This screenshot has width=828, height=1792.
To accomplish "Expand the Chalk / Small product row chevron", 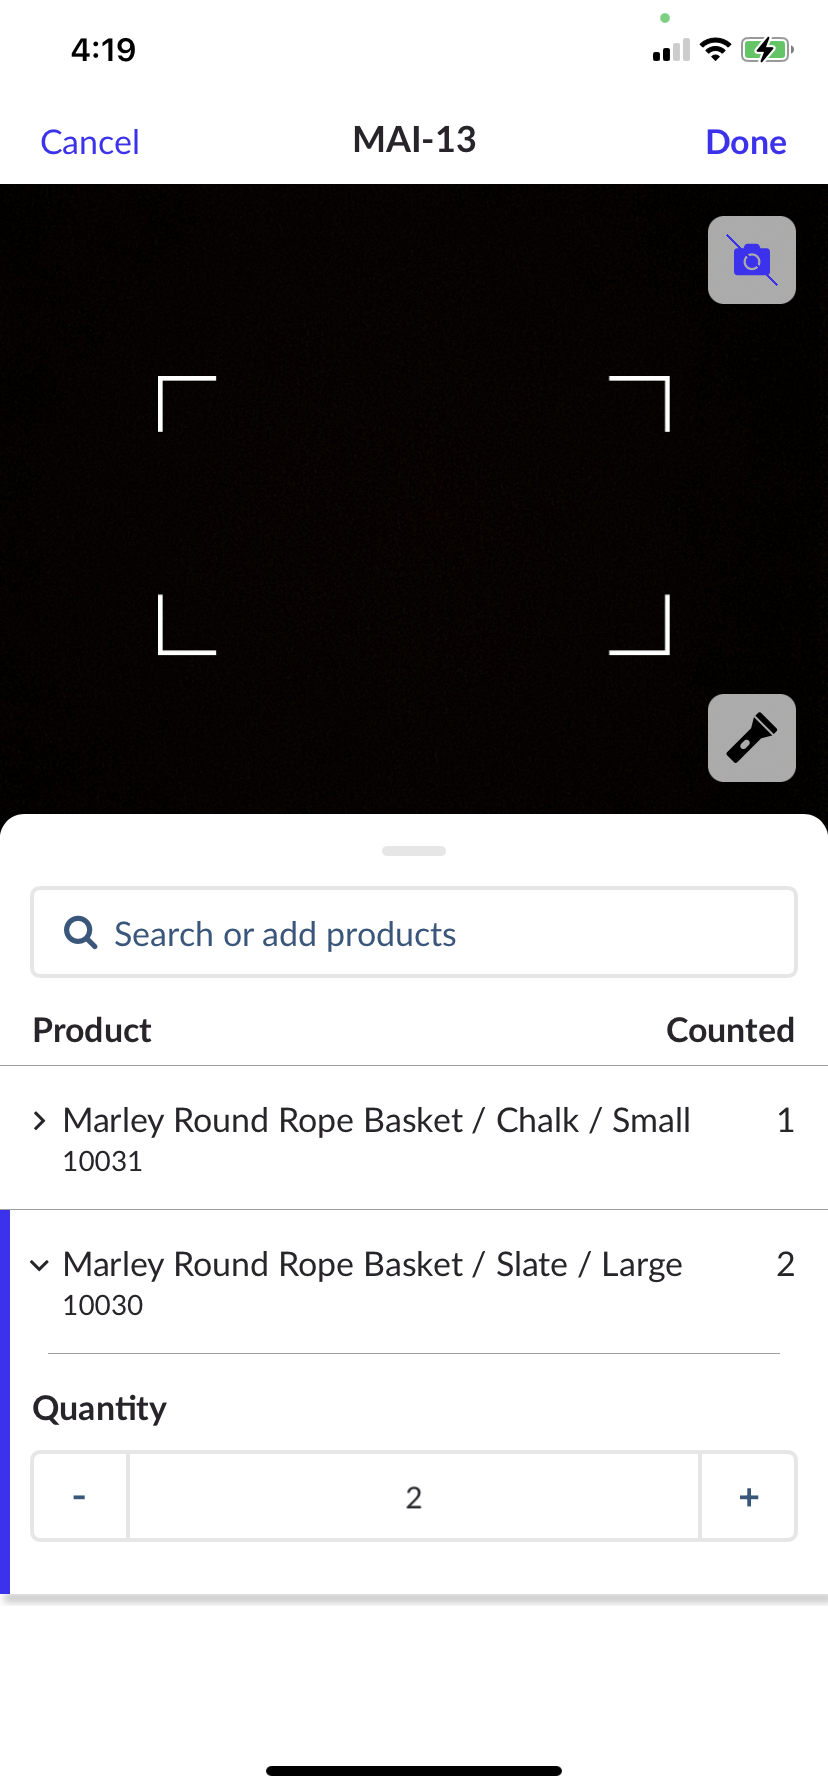I will coord(39,1121).
